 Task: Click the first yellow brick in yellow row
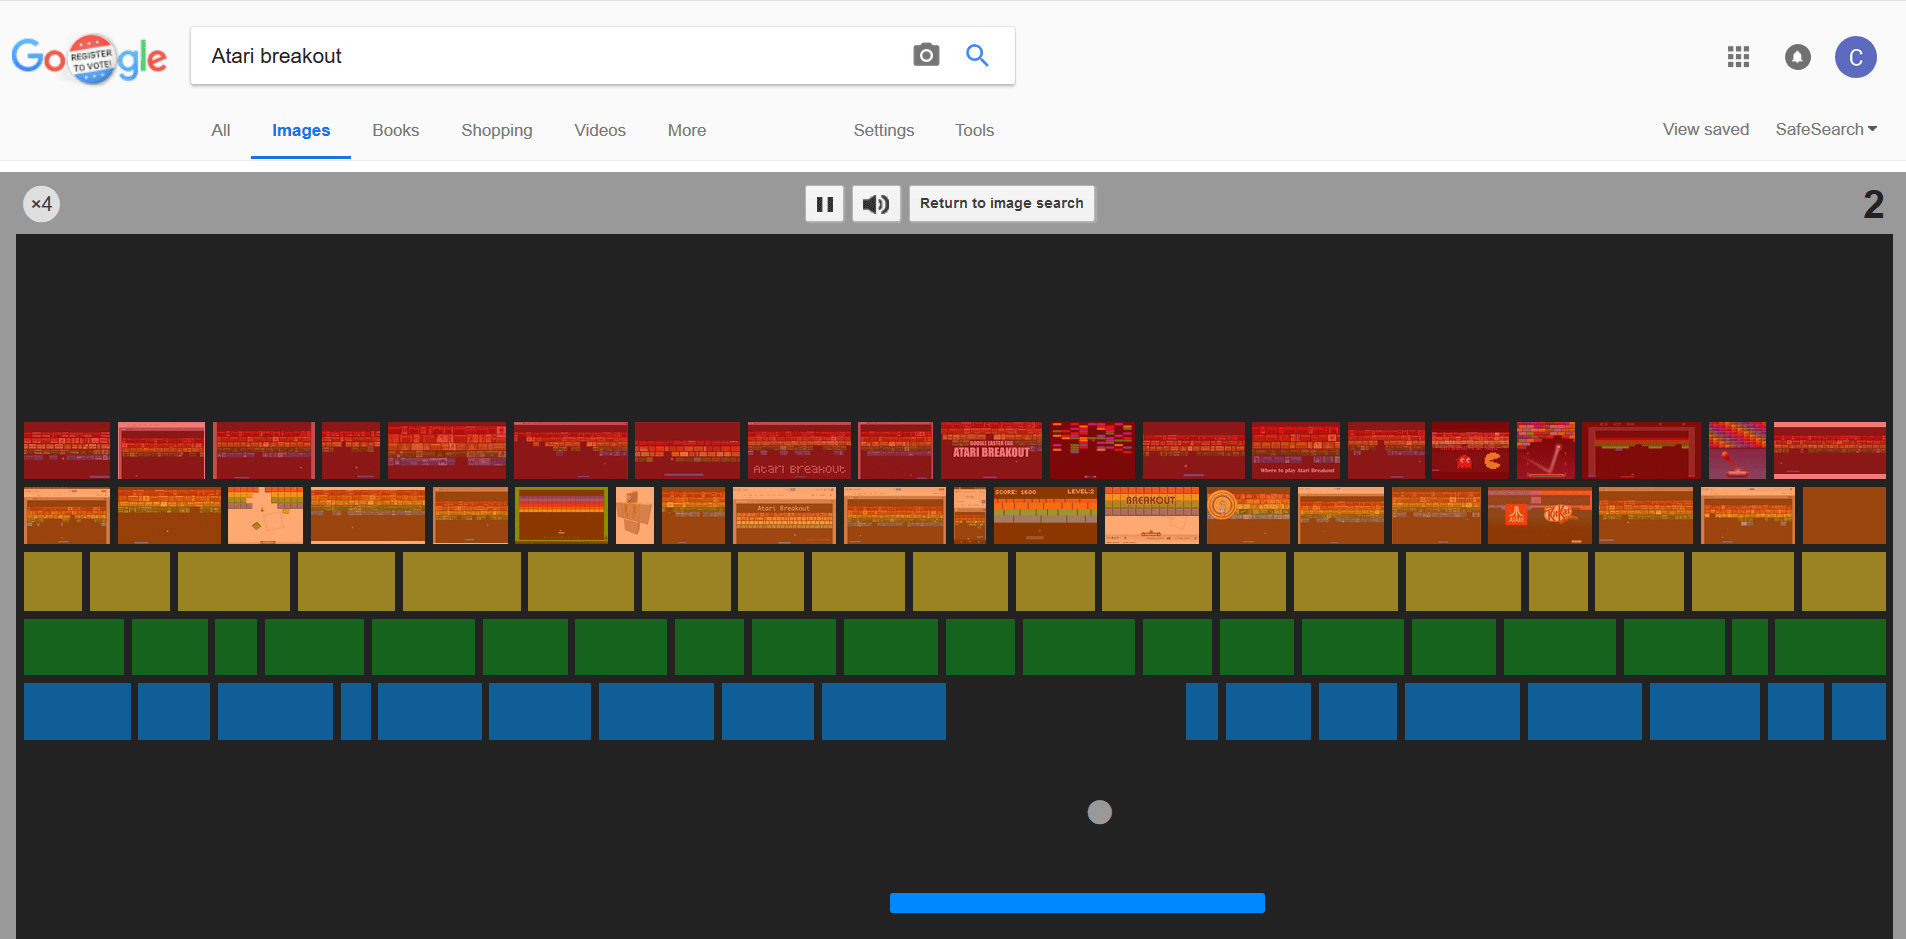point(53,581)
